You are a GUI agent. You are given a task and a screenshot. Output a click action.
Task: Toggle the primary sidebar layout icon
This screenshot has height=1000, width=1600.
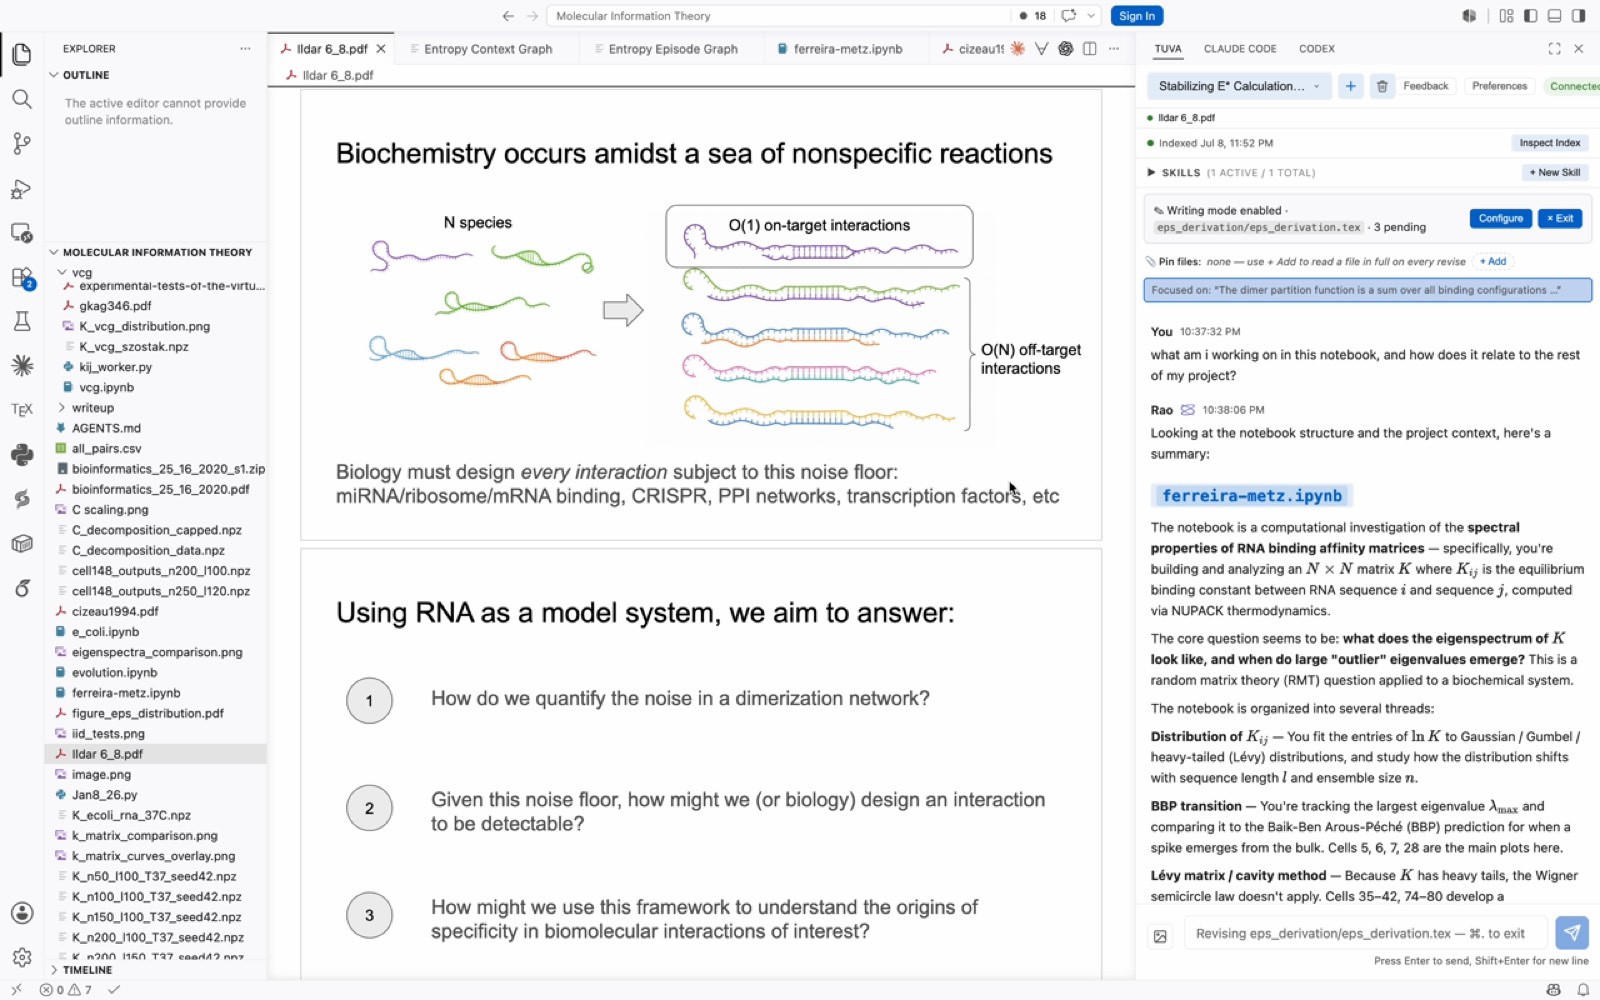tap(1531, 16)
